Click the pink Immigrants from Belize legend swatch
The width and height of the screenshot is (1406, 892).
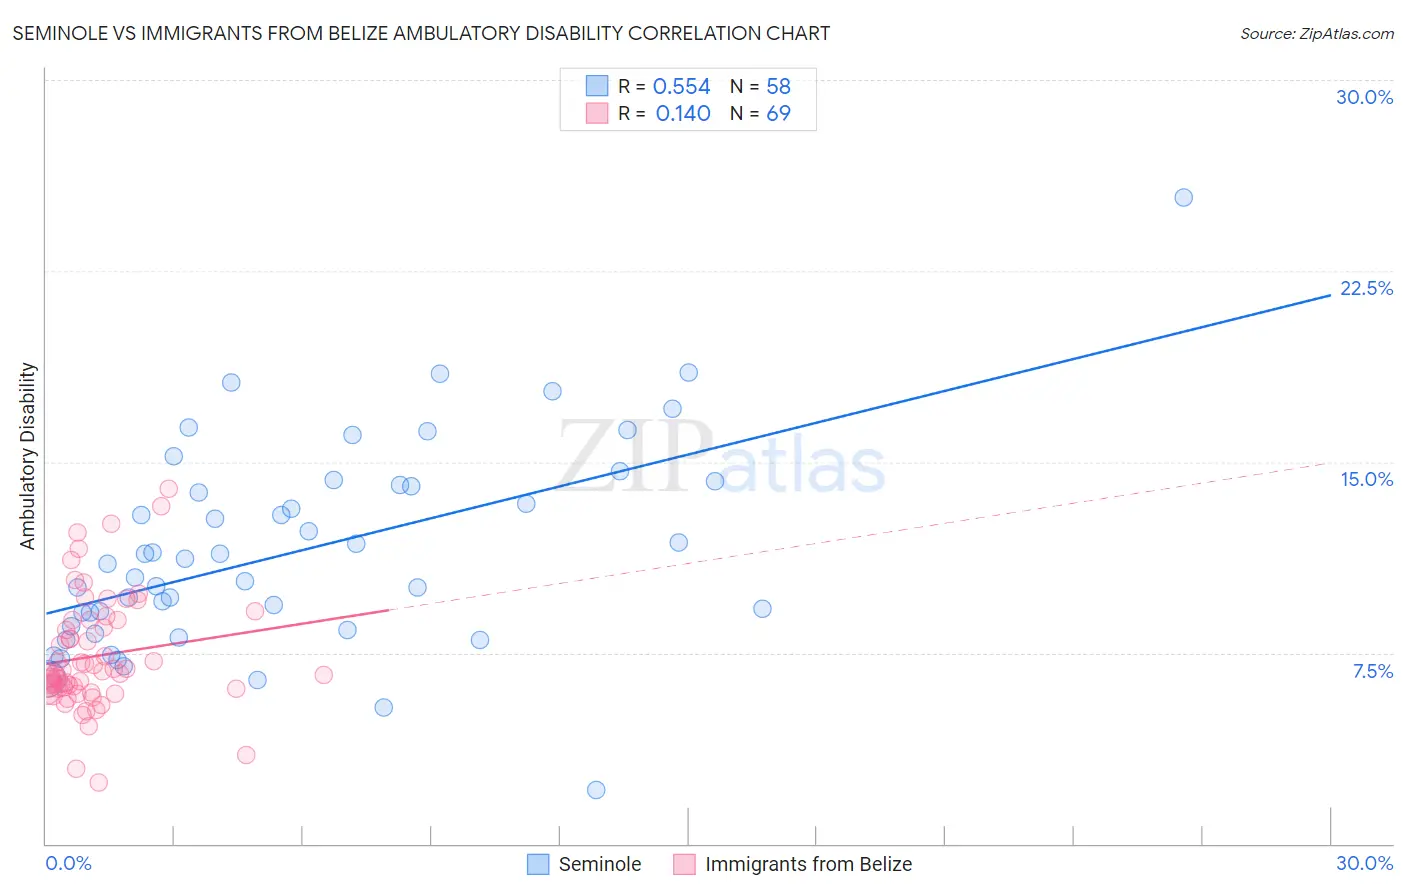pos(684,864)
